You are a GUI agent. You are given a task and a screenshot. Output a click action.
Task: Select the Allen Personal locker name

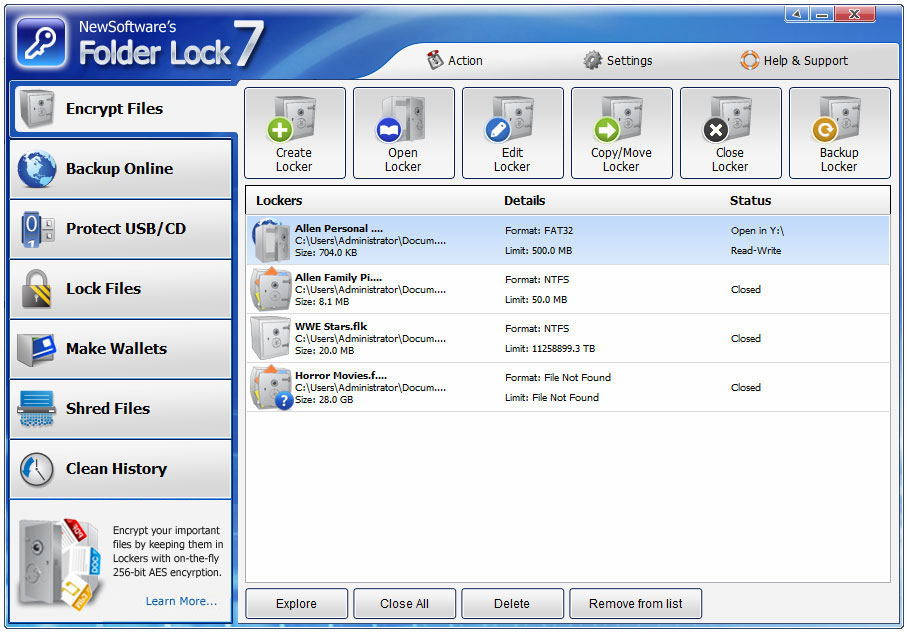(339, 229)
